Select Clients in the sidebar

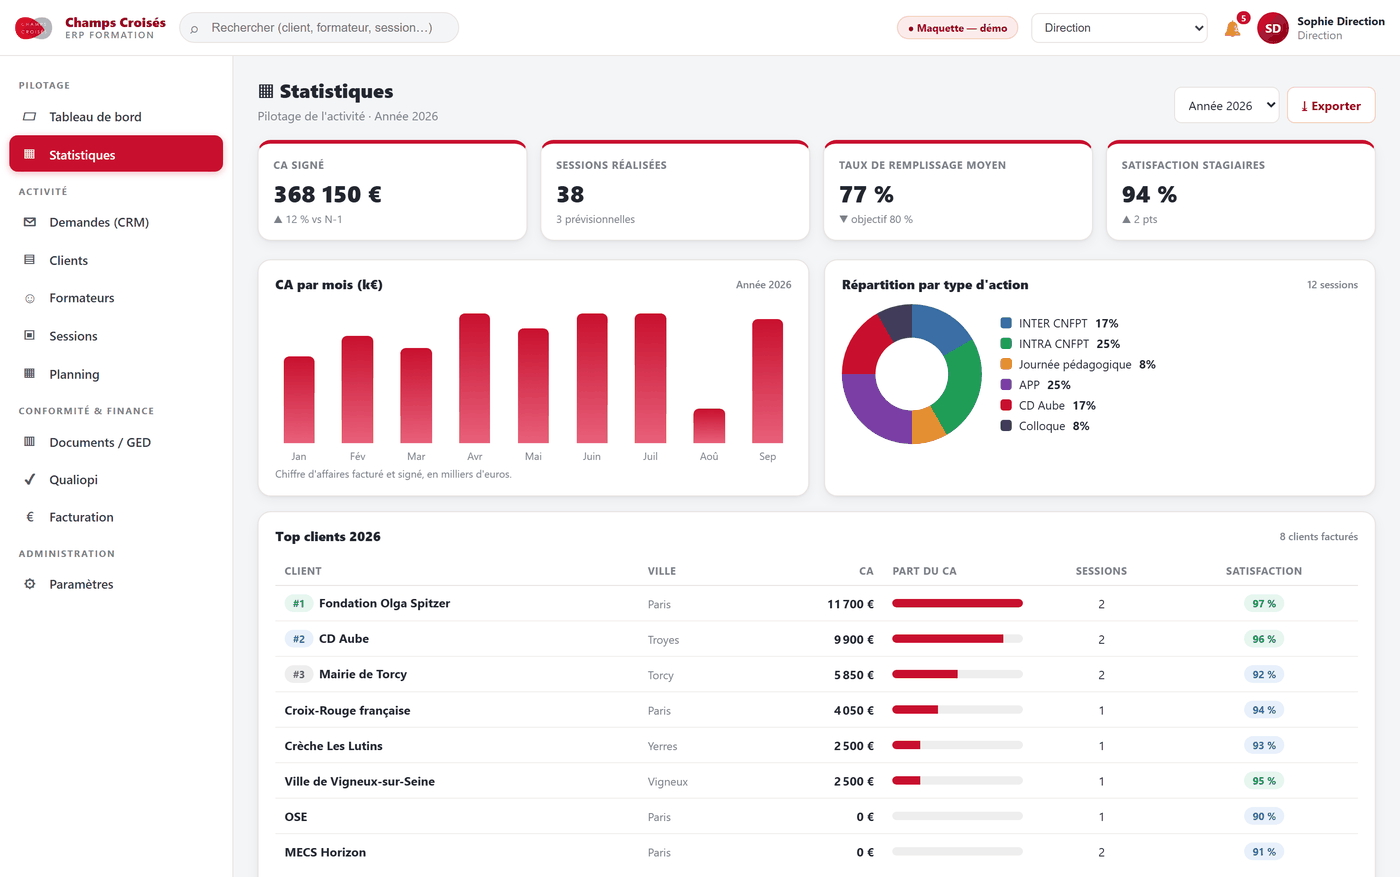116,260
